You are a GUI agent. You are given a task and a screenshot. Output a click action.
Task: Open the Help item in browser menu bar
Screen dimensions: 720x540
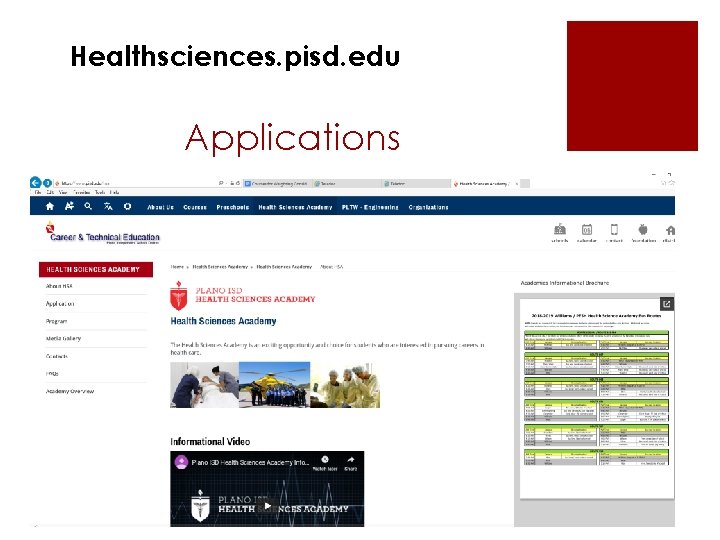click(115, 192)
